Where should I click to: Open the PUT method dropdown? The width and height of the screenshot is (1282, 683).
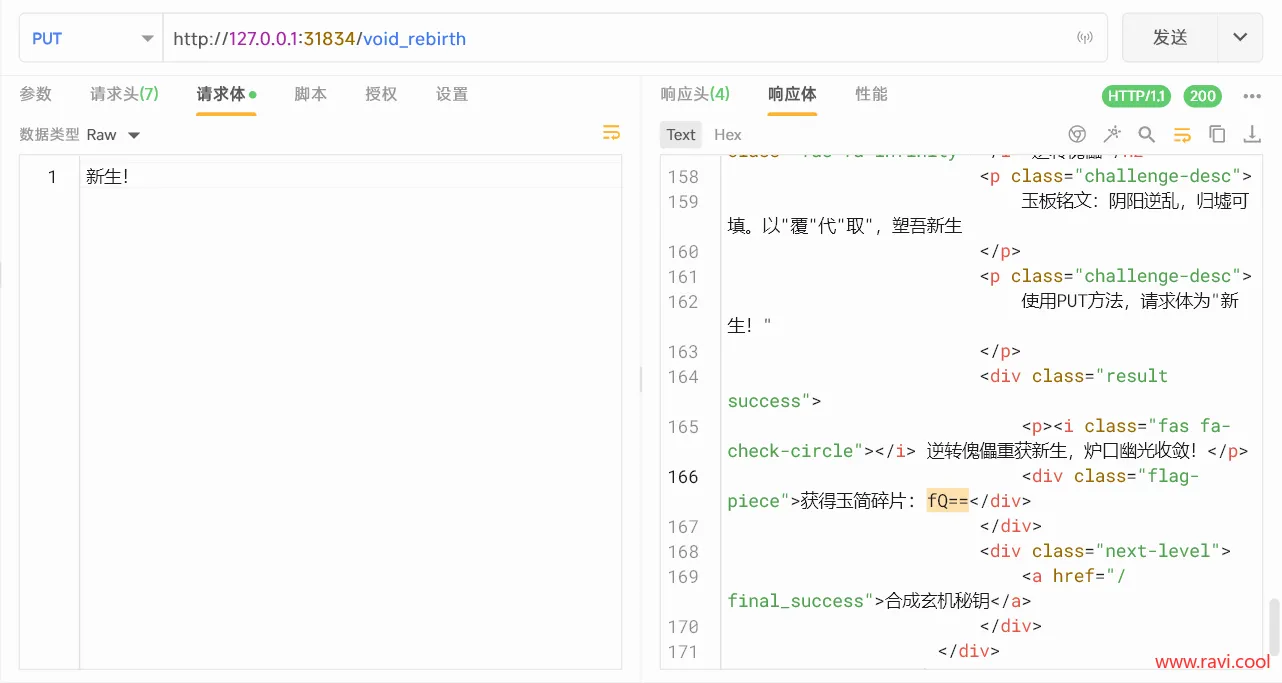90,37
